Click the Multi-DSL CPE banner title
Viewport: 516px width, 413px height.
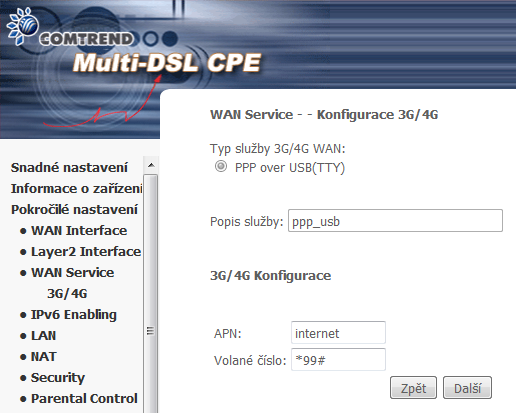[167, 63]
